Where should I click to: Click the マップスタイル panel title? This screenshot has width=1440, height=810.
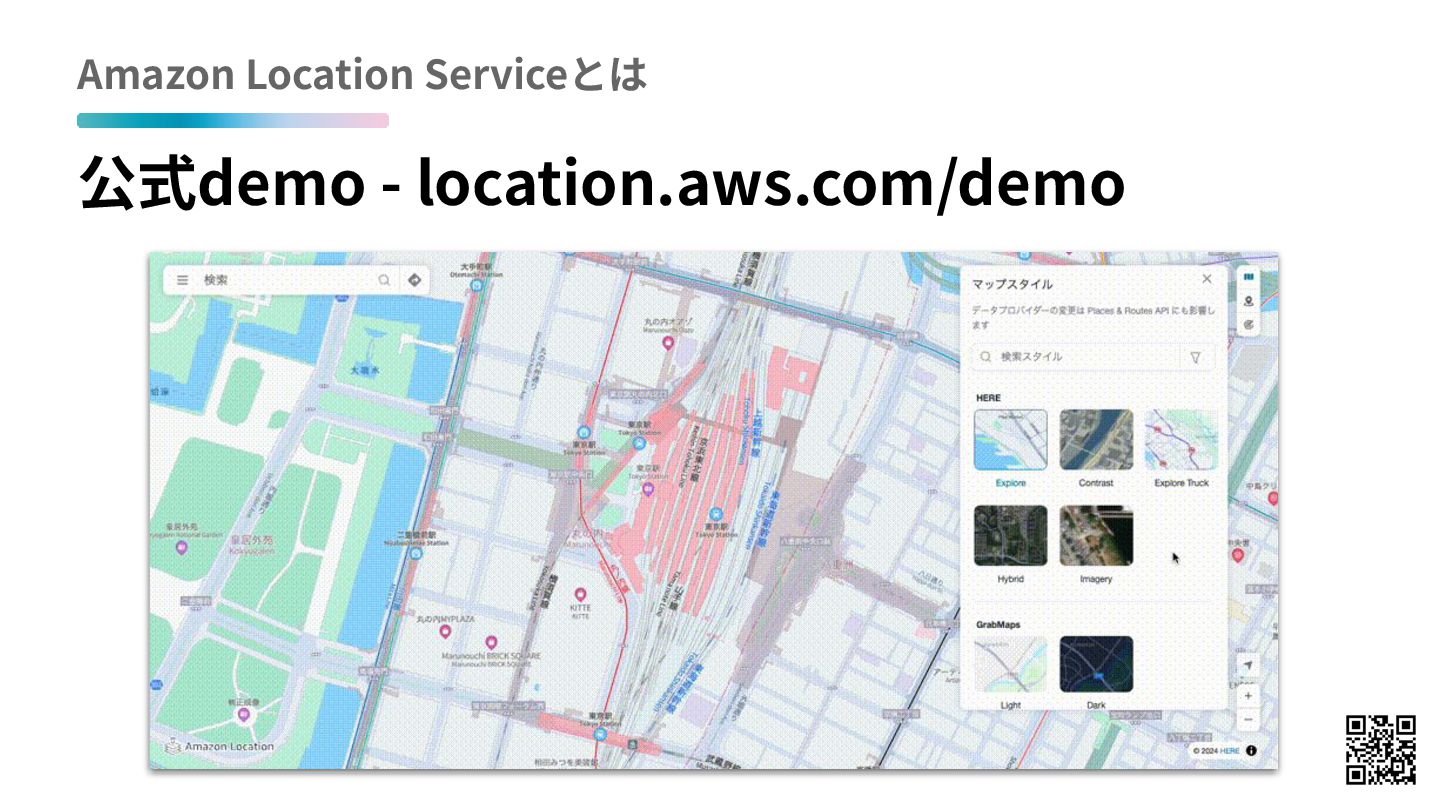point(1012,285)
